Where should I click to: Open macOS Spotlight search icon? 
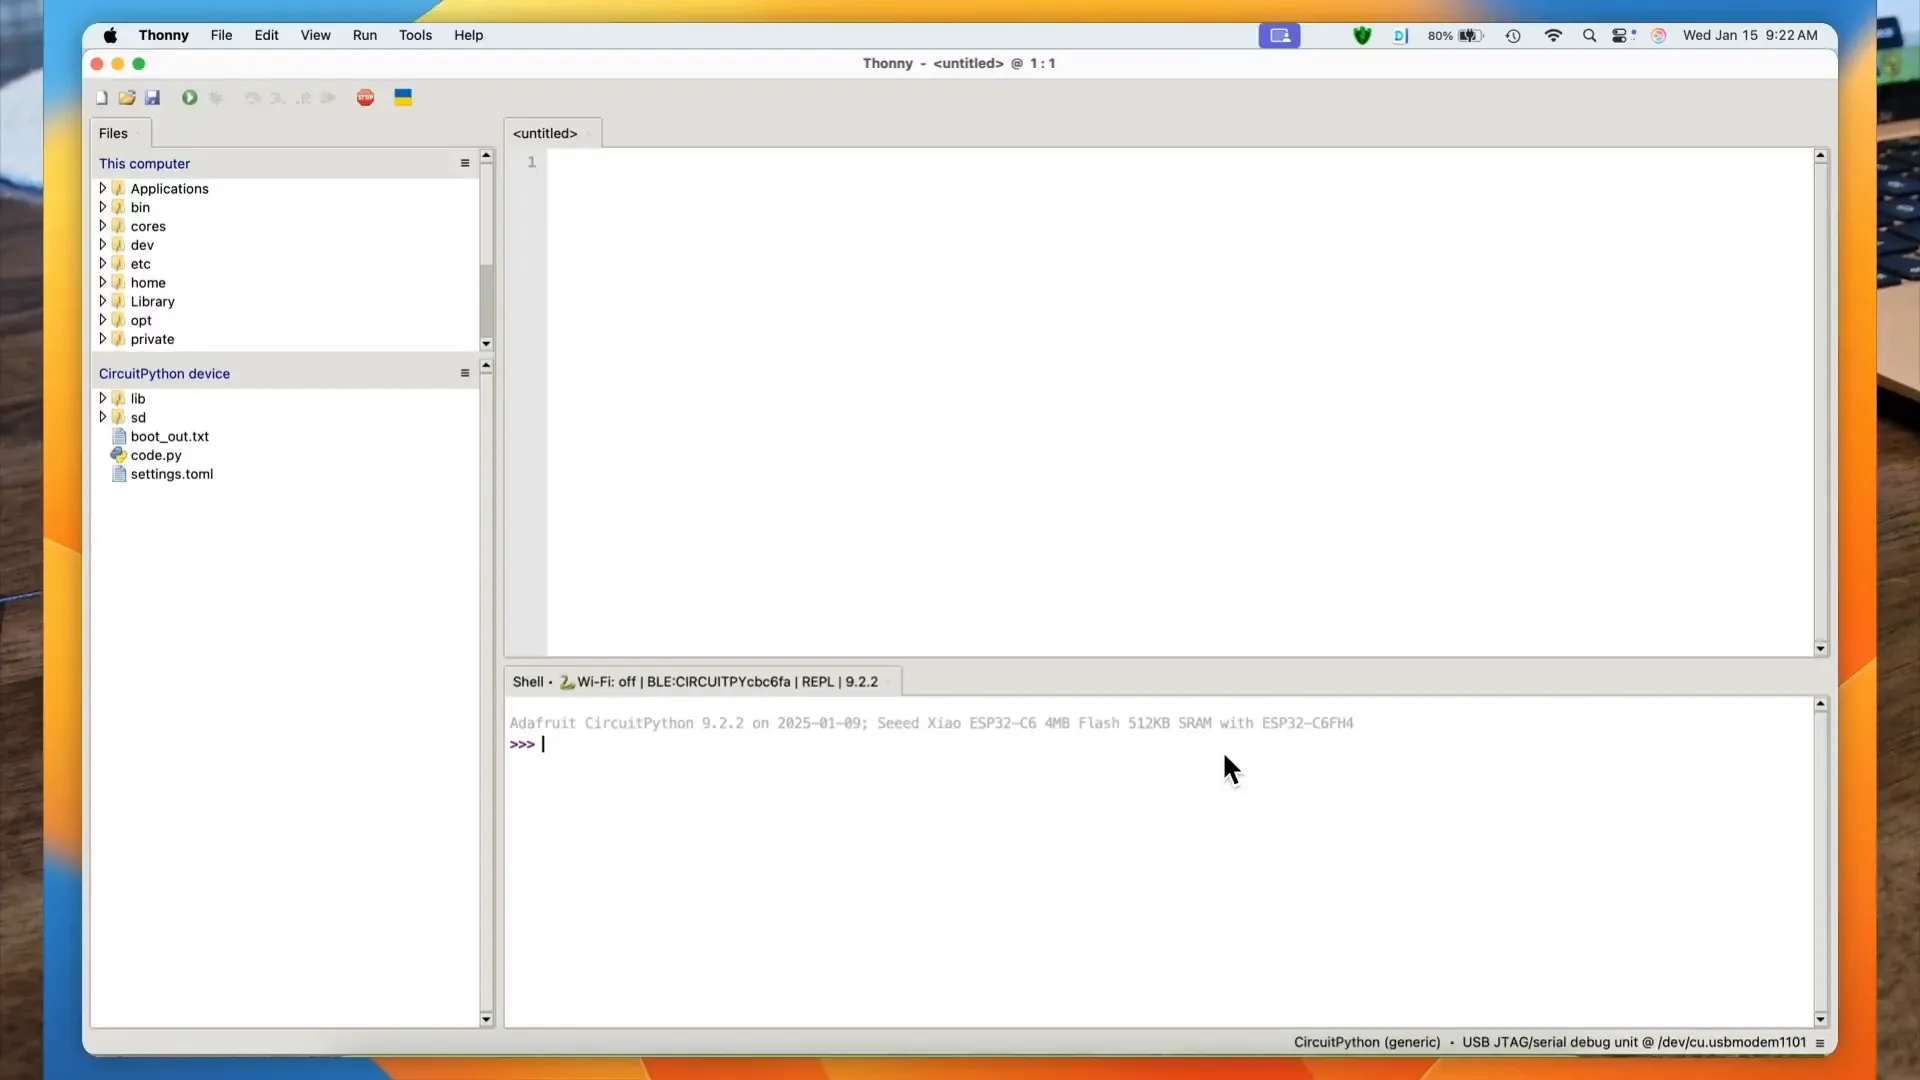coord(1589,35)
